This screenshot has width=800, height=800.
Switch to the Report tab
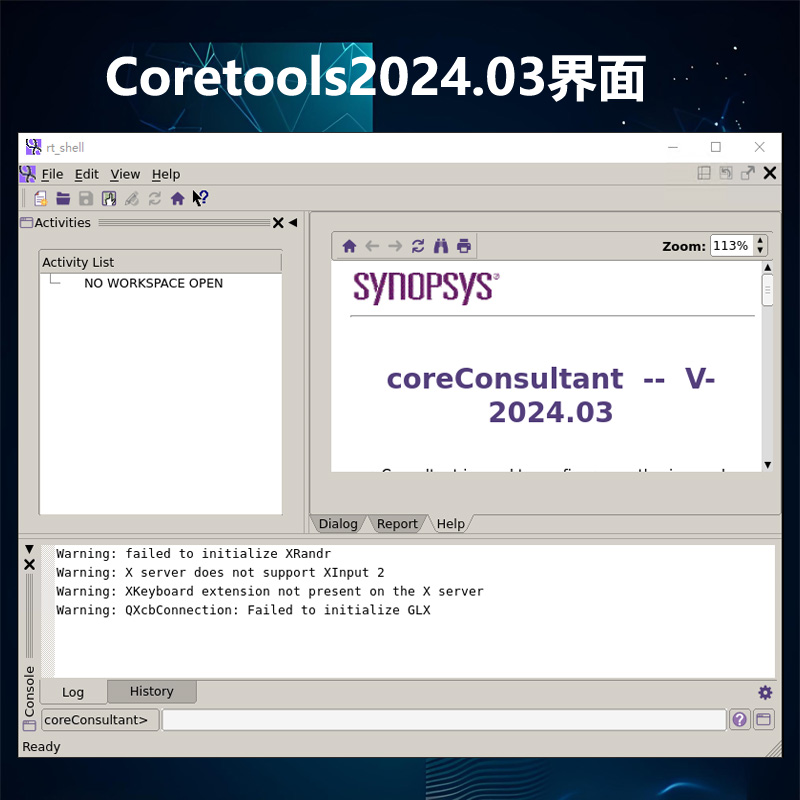click(397, 523)
